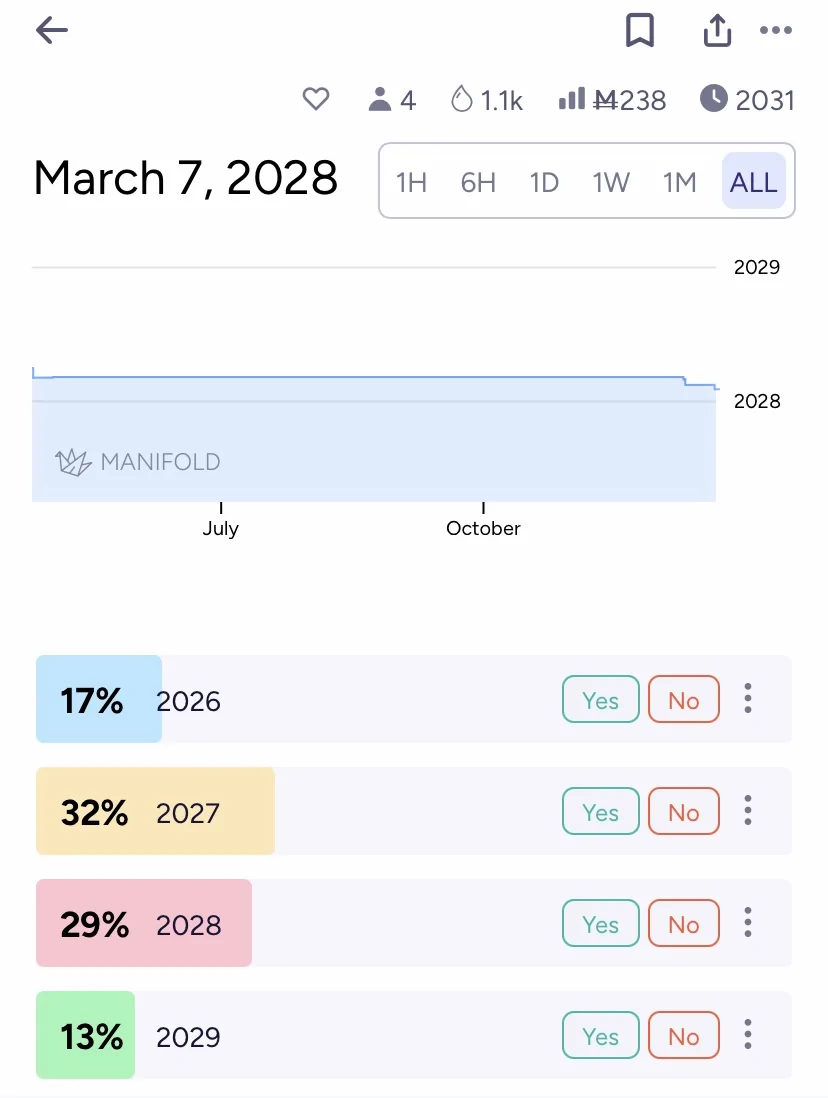Bet Yes on the 2026 answer
Image resolution: width=828 pixels, height=1098 pixels.
coord(600,700)
